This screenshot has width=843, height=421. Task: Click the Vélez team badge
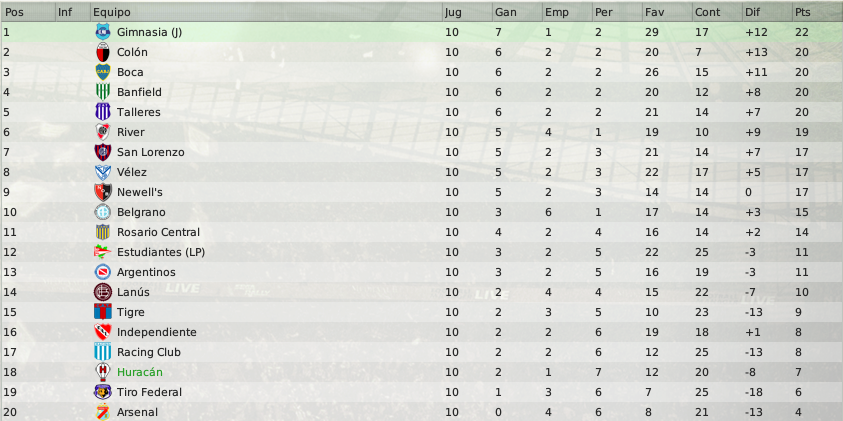103,172
